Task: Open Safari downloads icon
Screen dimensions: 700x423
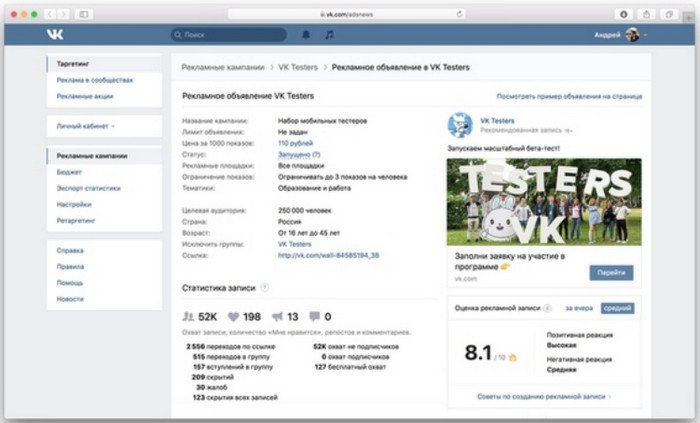Action: (x=624, y=14)
